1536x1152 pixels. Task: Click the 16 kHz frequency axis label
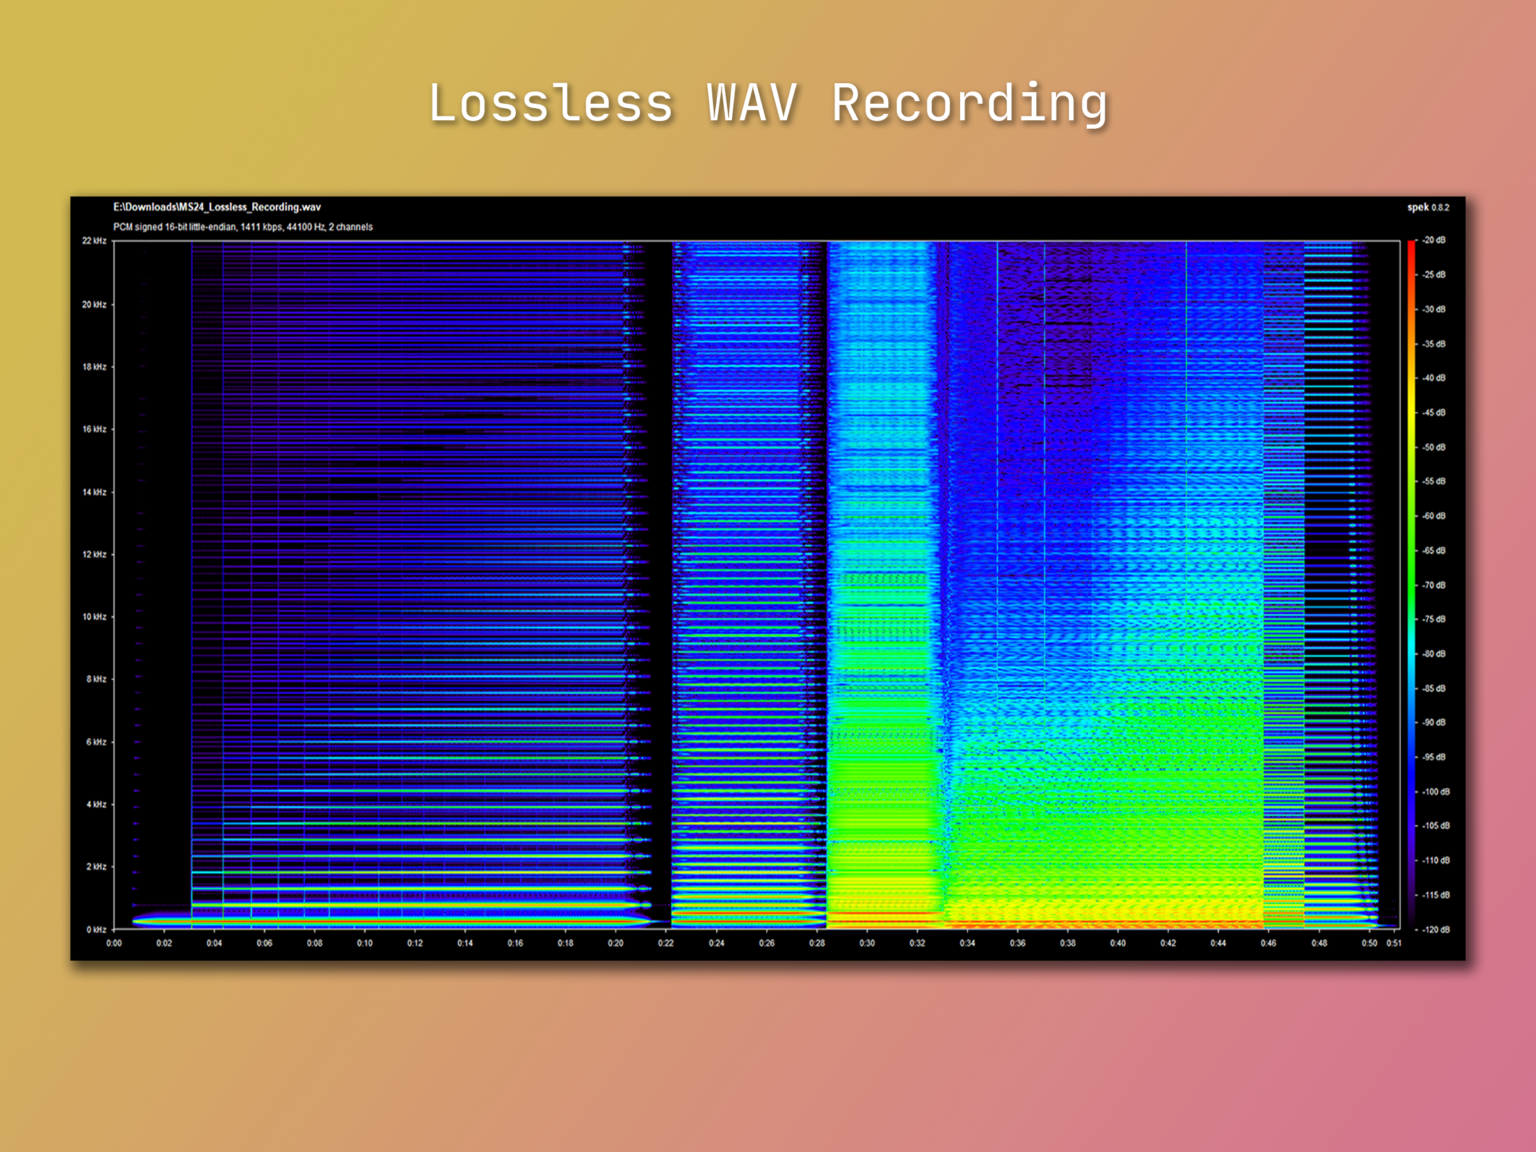coord(94,429)
